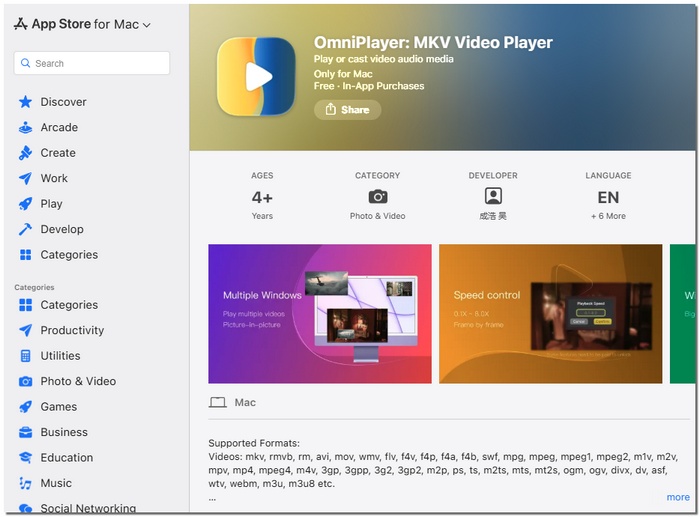Click the Share button
This screenshot has width=700, height=517.
(347, 109)
